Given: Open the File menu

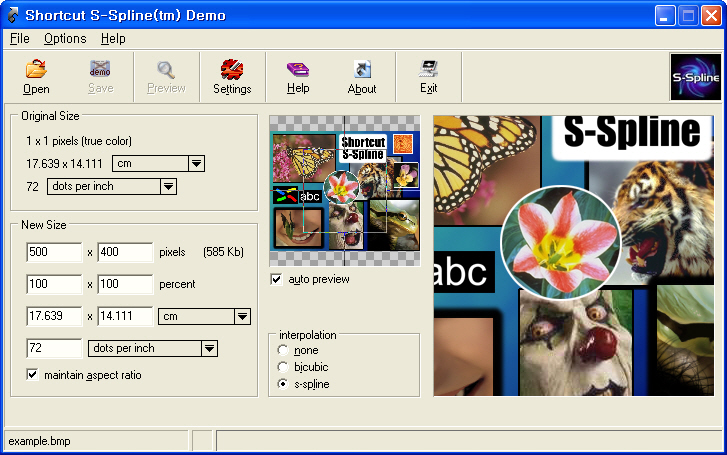Looking at the screenshot, I should (19, 38).
